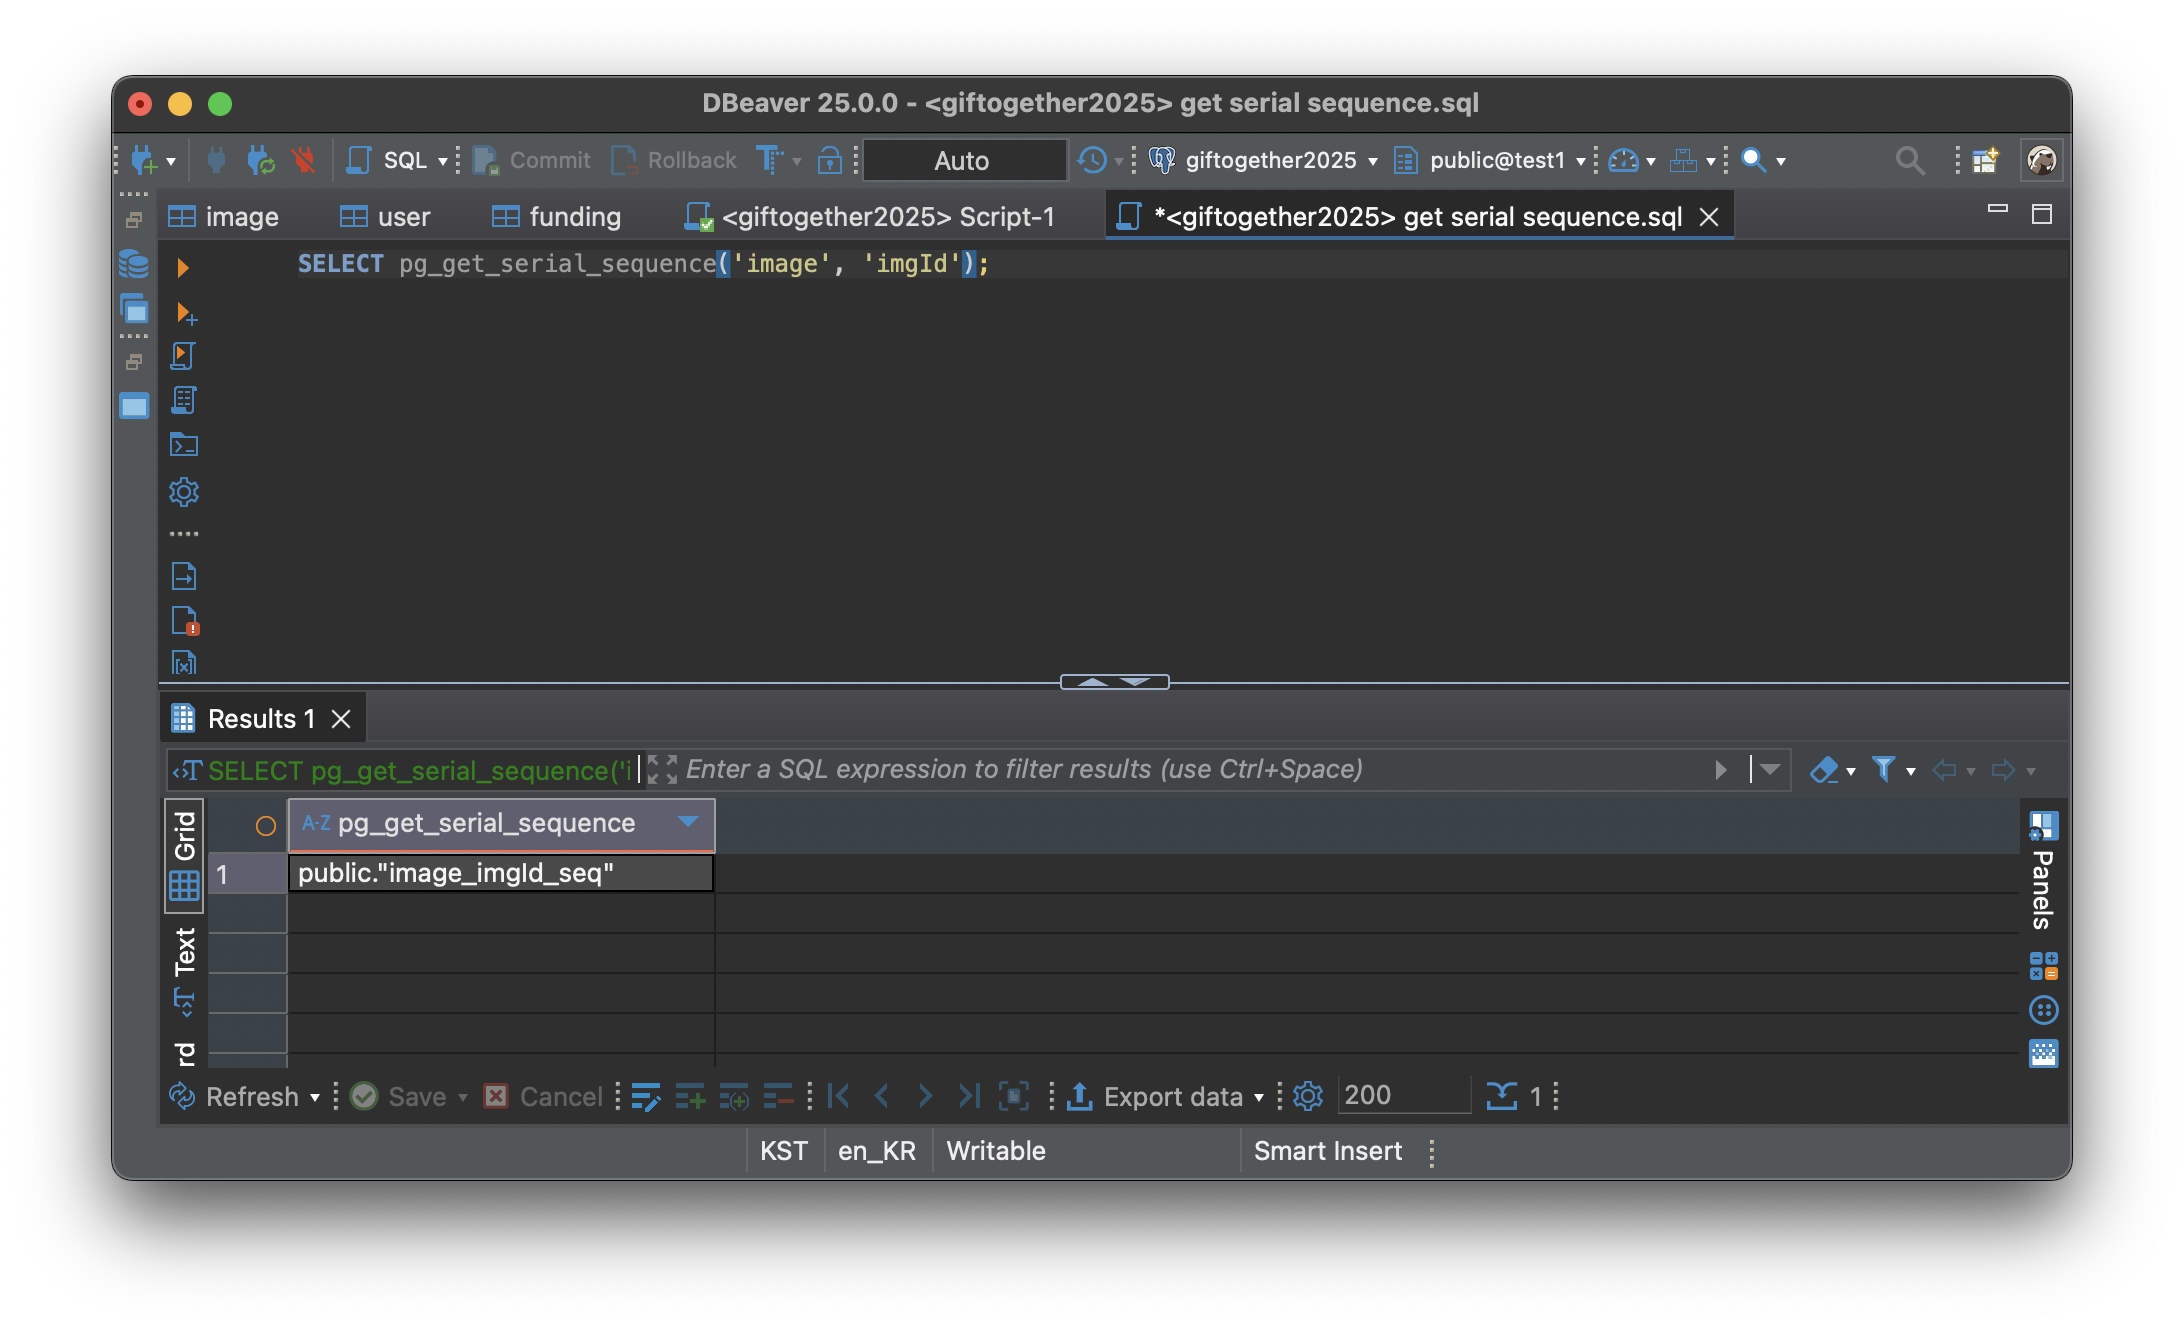
Task: Open the SQL editor button
Action: click(x=387, y=160)
